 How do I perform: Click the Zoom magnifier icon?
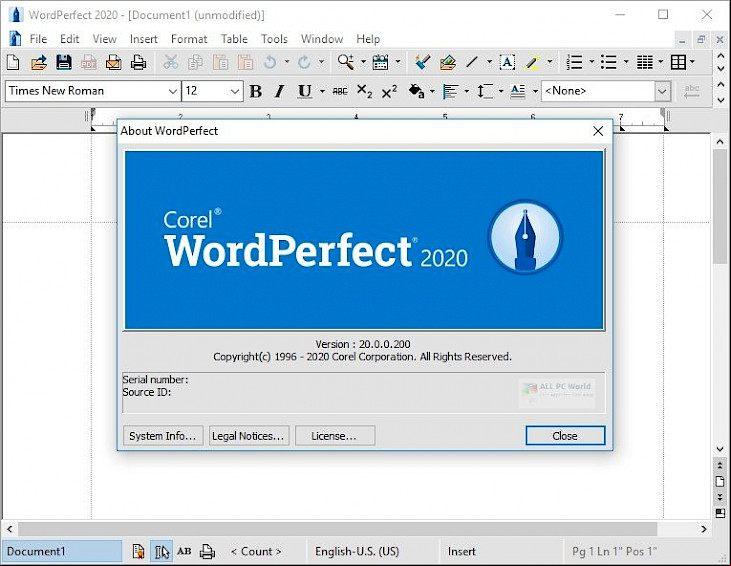(346, 62)
